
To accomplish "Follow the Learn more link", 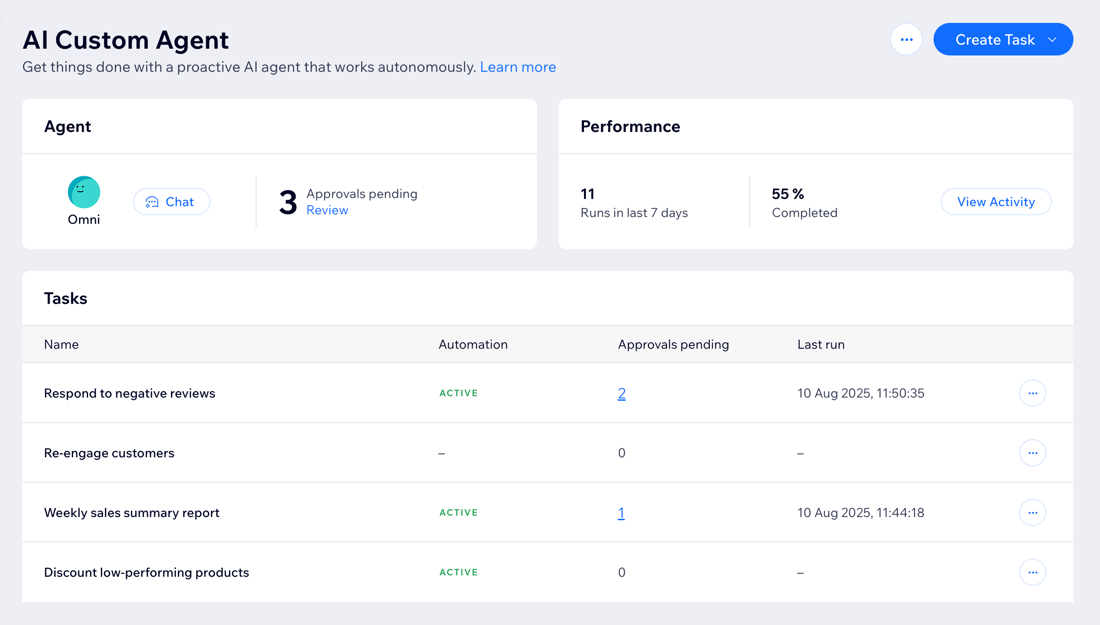I will 517,67.
